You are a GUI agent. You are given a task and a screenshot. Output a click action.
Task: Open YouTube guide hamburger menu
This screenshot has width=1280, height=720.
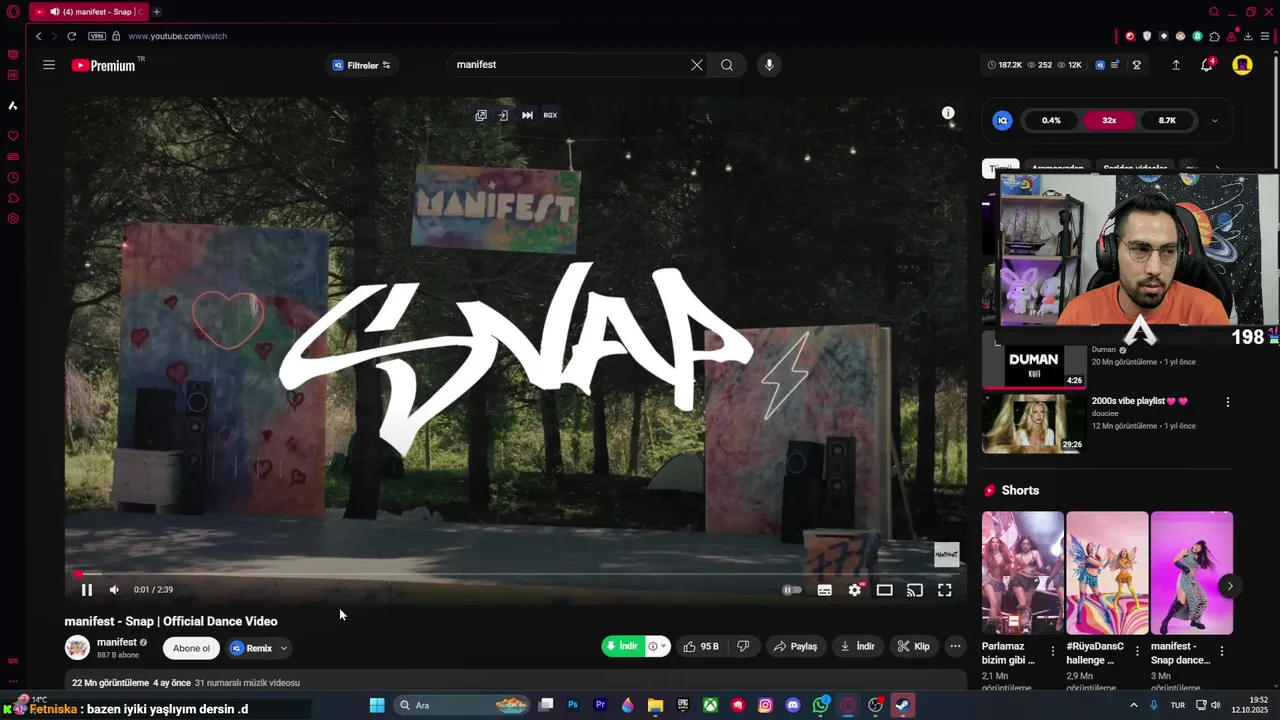pyautogui.click(x=49, y=65)
